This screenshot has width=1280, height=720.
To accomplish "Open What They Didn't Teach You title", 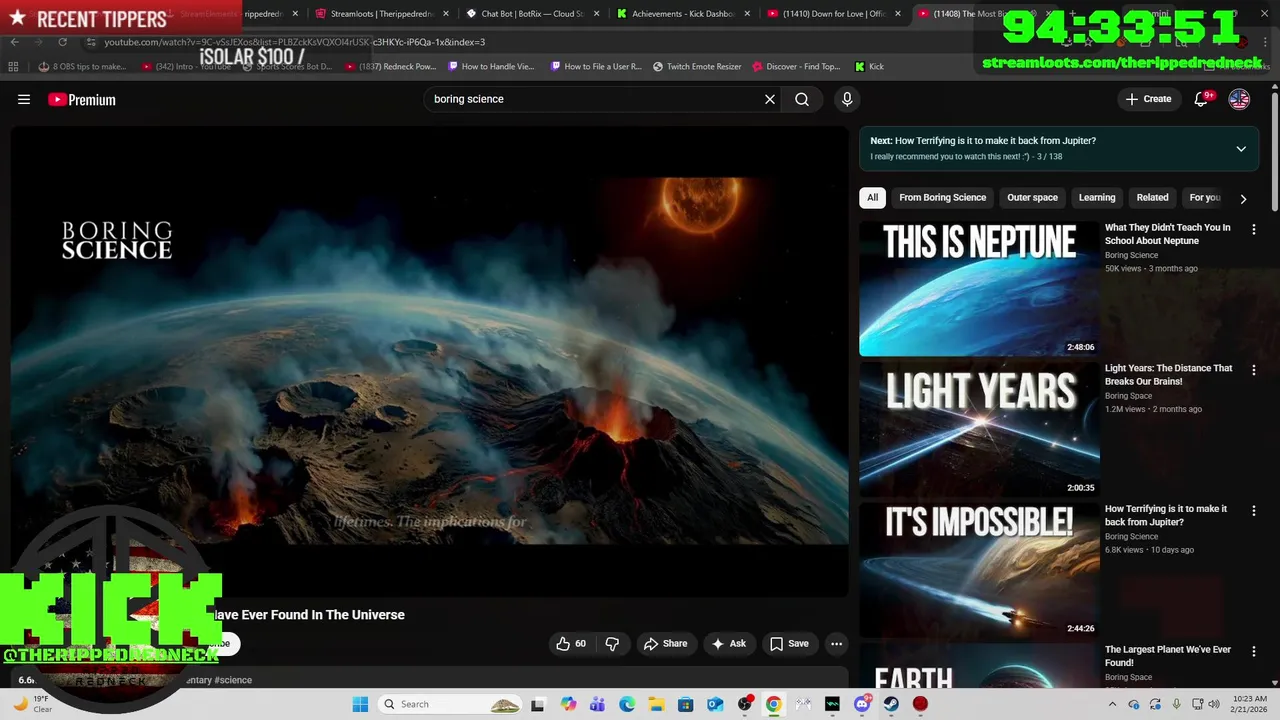I will point(1167,234).
